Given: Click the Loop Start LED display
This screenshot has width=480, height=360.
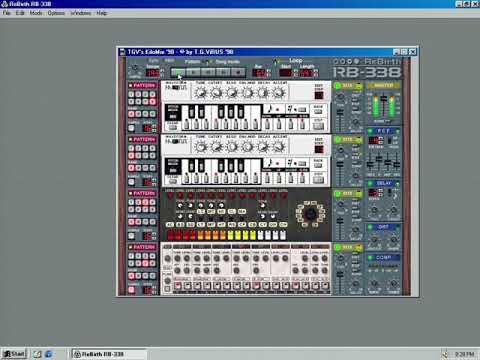Looking at the screenshot, I should coord(286,73).
